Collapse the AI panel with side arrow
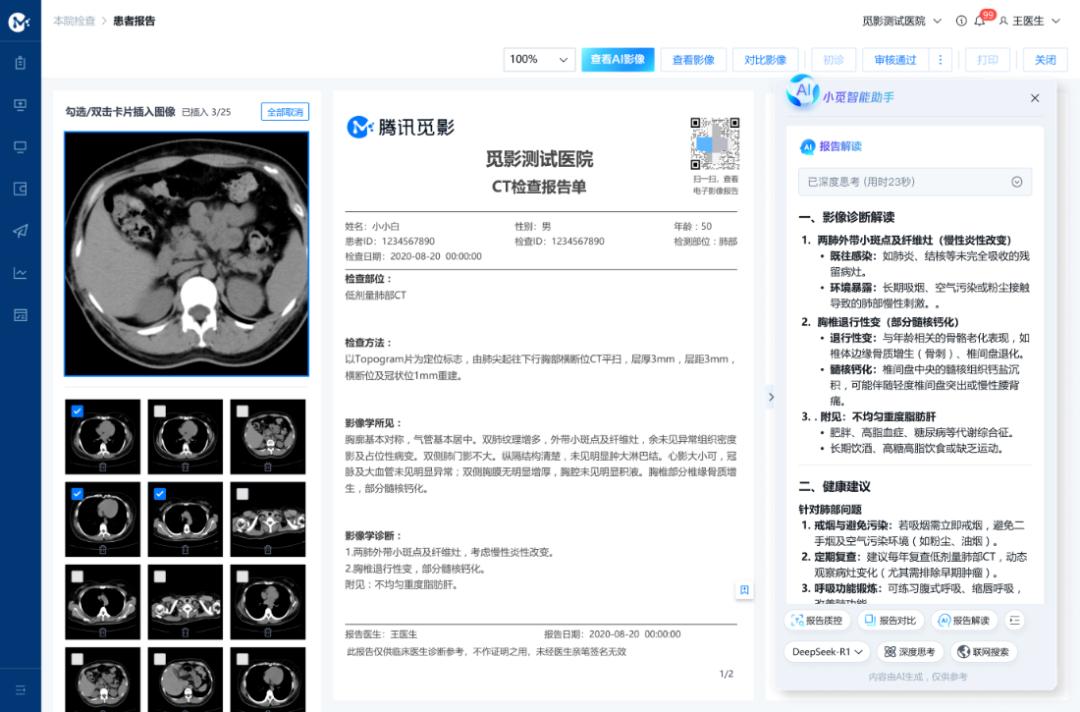Viewport: 1080px width, 712px height. point(771,397)
